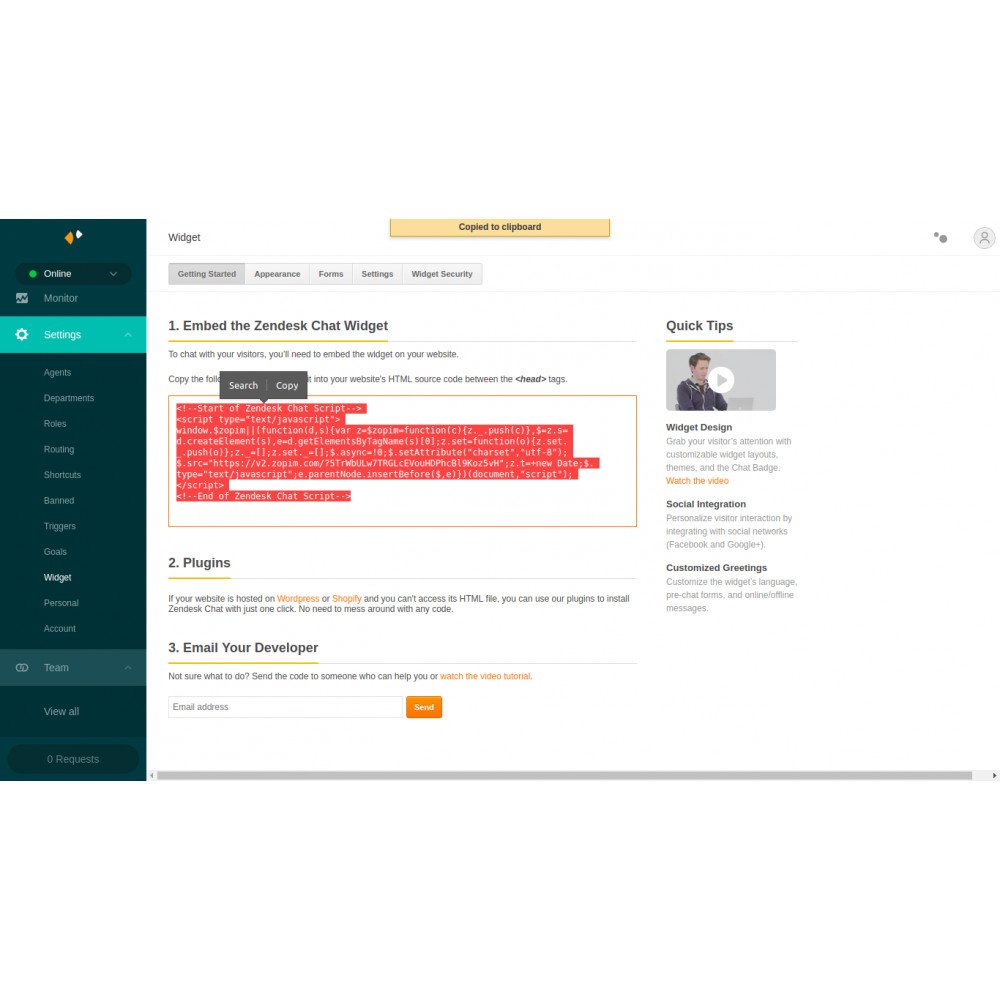Click the Widget Design heading
1000x1000 pixels.
pyautogui.click(x=698, y=427)
